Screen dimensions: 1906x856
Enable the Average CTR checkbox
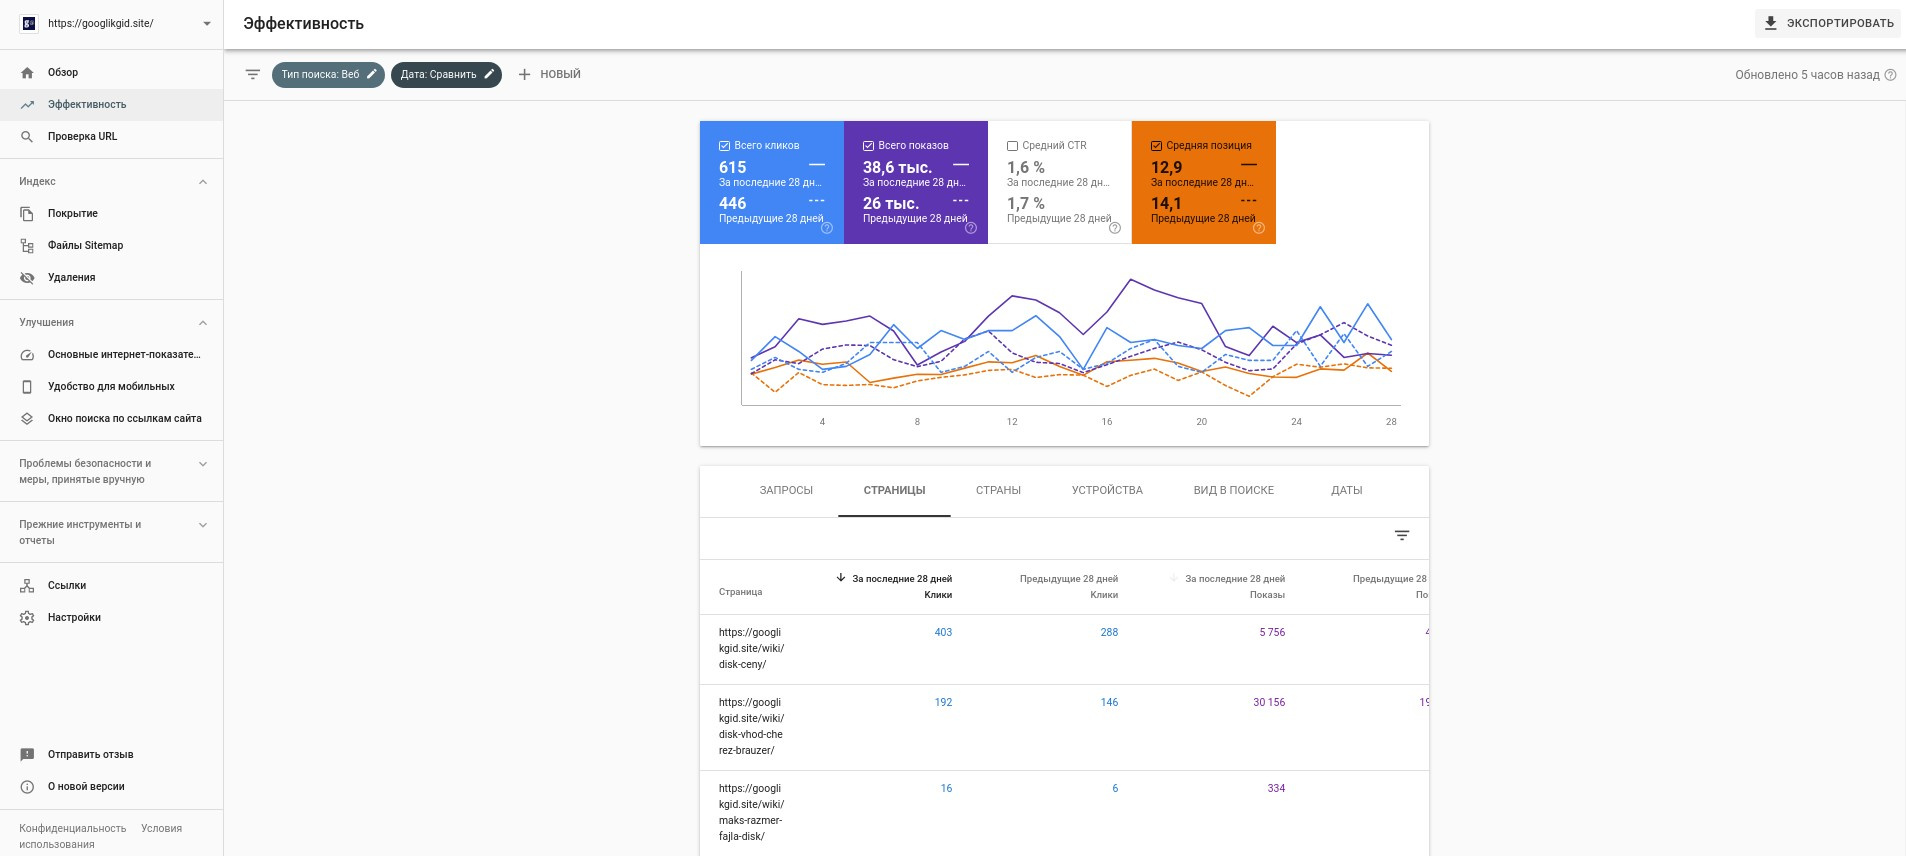point(1012,146)
